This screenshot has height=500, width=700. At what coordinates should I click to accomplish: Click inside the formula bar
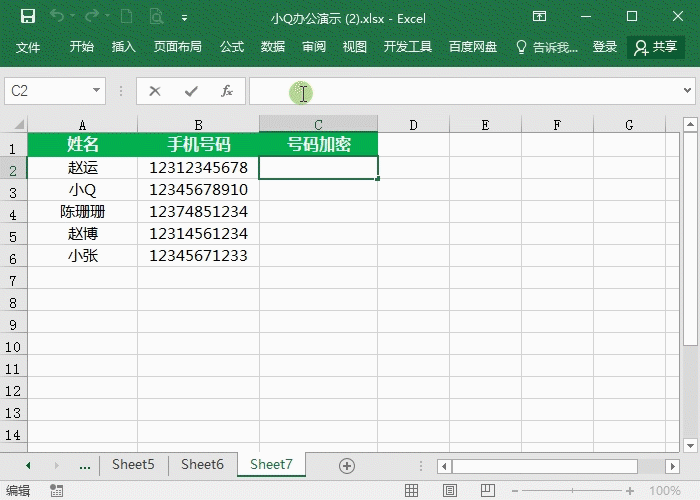point(464,91)
